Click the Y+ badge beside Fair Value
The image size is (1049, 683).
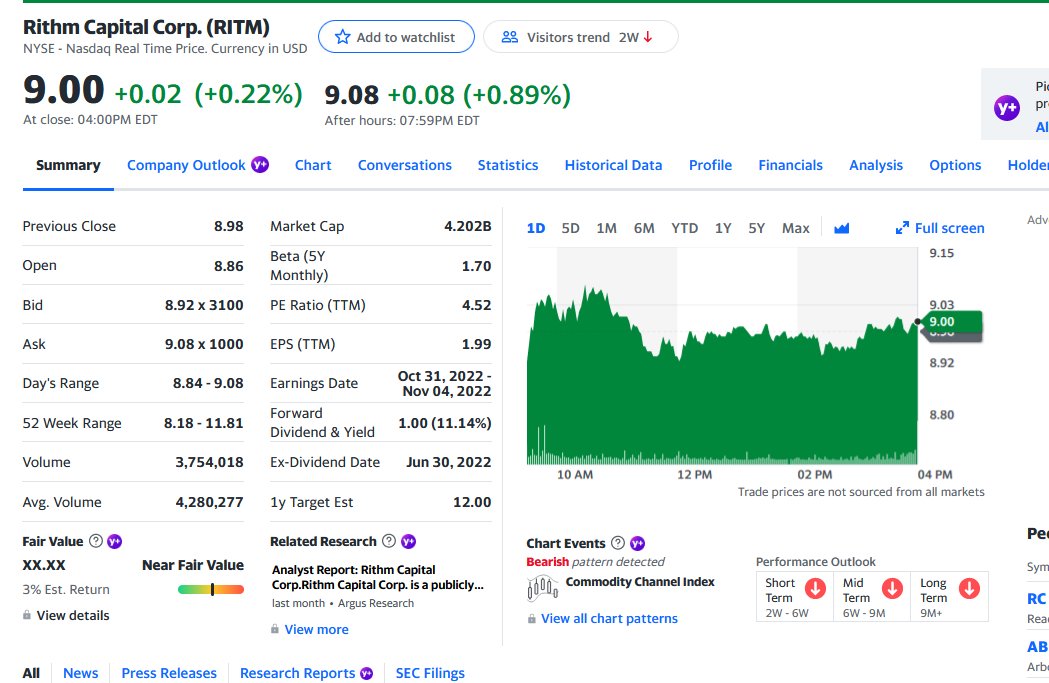pos(114,541)
